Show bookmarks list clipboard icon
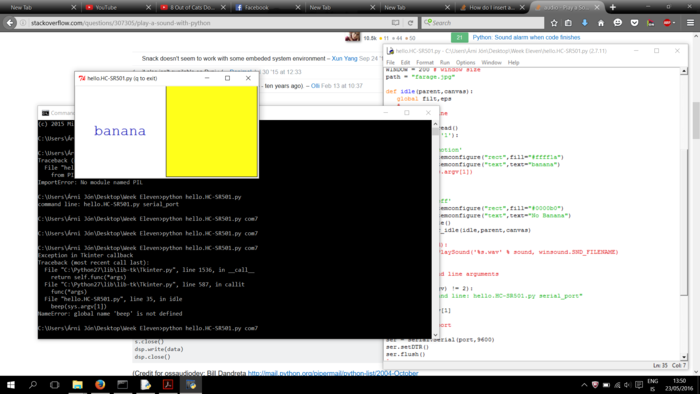The image size is (700, 394). 568,23
